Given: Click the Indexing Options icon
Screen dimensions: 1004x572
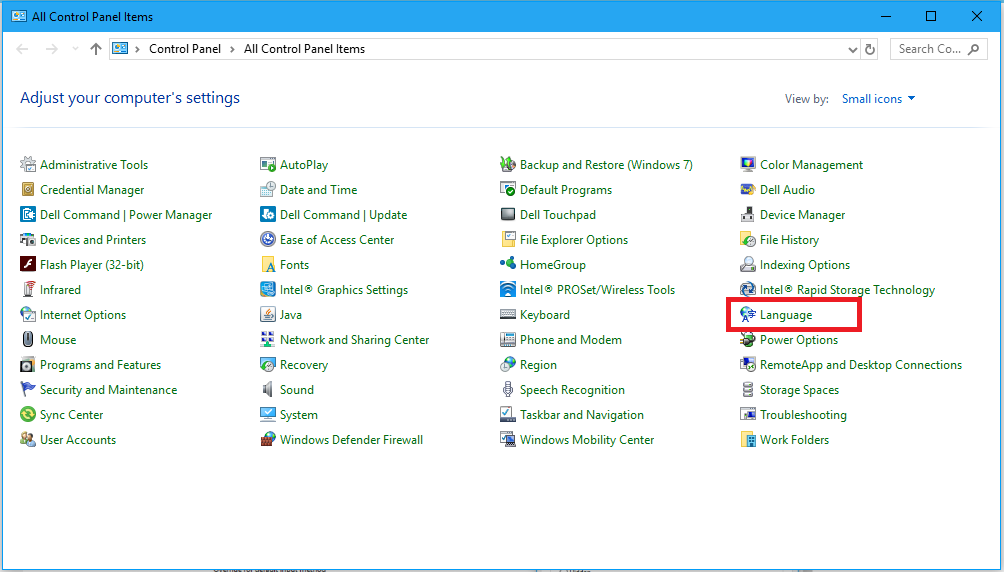Looking at the screenshot, I should tap(748, 265).
